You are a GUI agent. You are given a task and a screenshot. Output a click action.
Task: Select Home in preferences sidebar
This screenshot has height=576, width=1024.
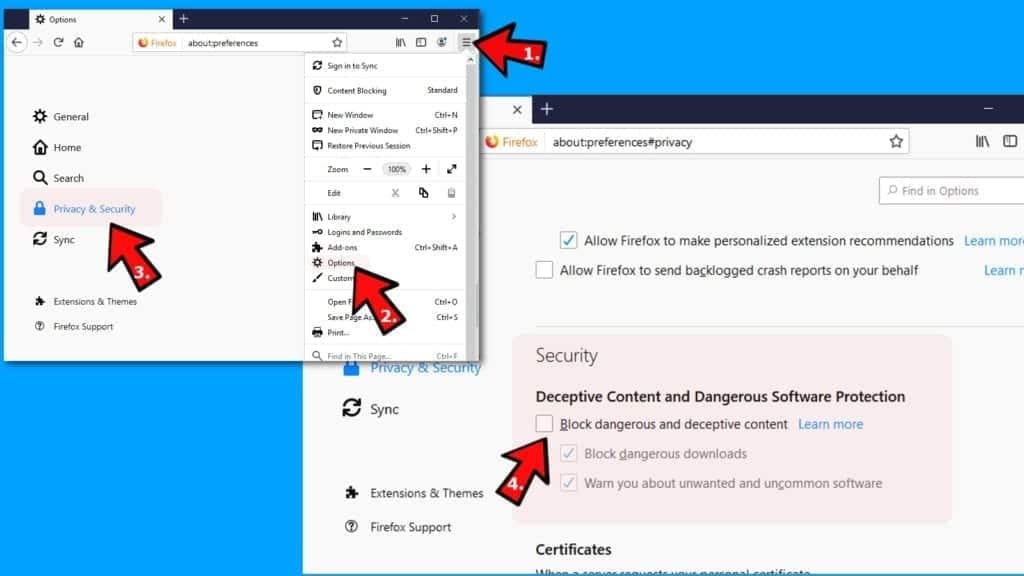pyautogui.click(x=57, y=148)
